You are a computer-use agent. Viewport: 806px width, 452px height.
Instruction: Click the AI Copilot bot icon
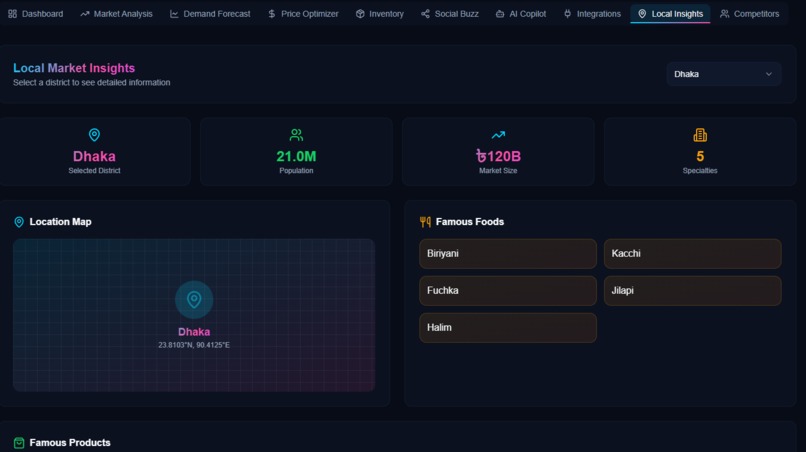(x=500, y=14)
